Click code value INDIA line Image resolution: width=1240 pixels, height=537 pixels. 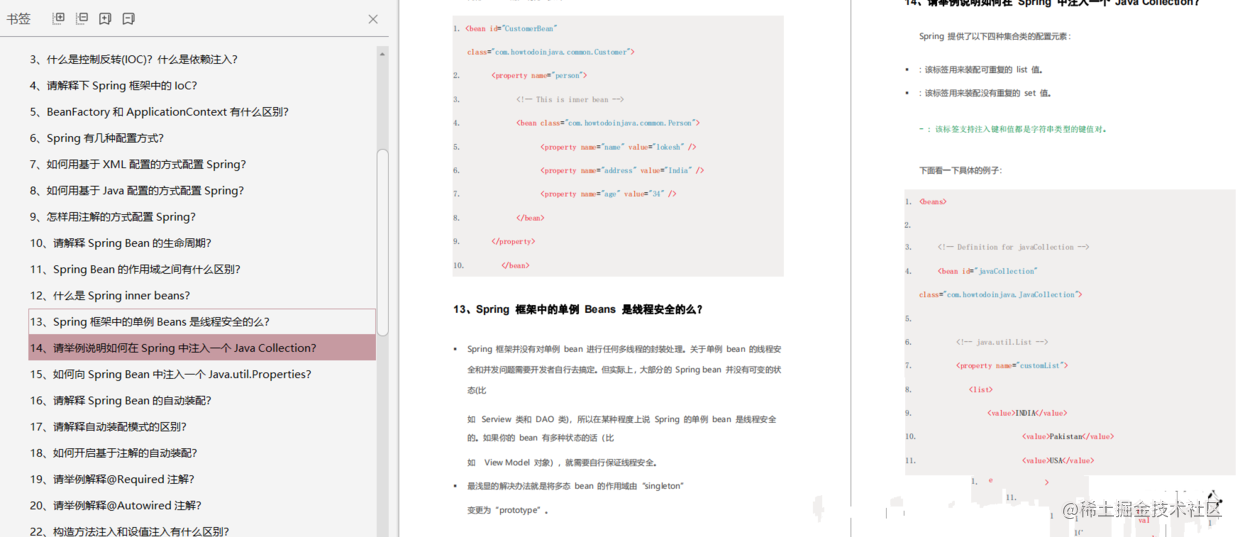[1027, 412]
